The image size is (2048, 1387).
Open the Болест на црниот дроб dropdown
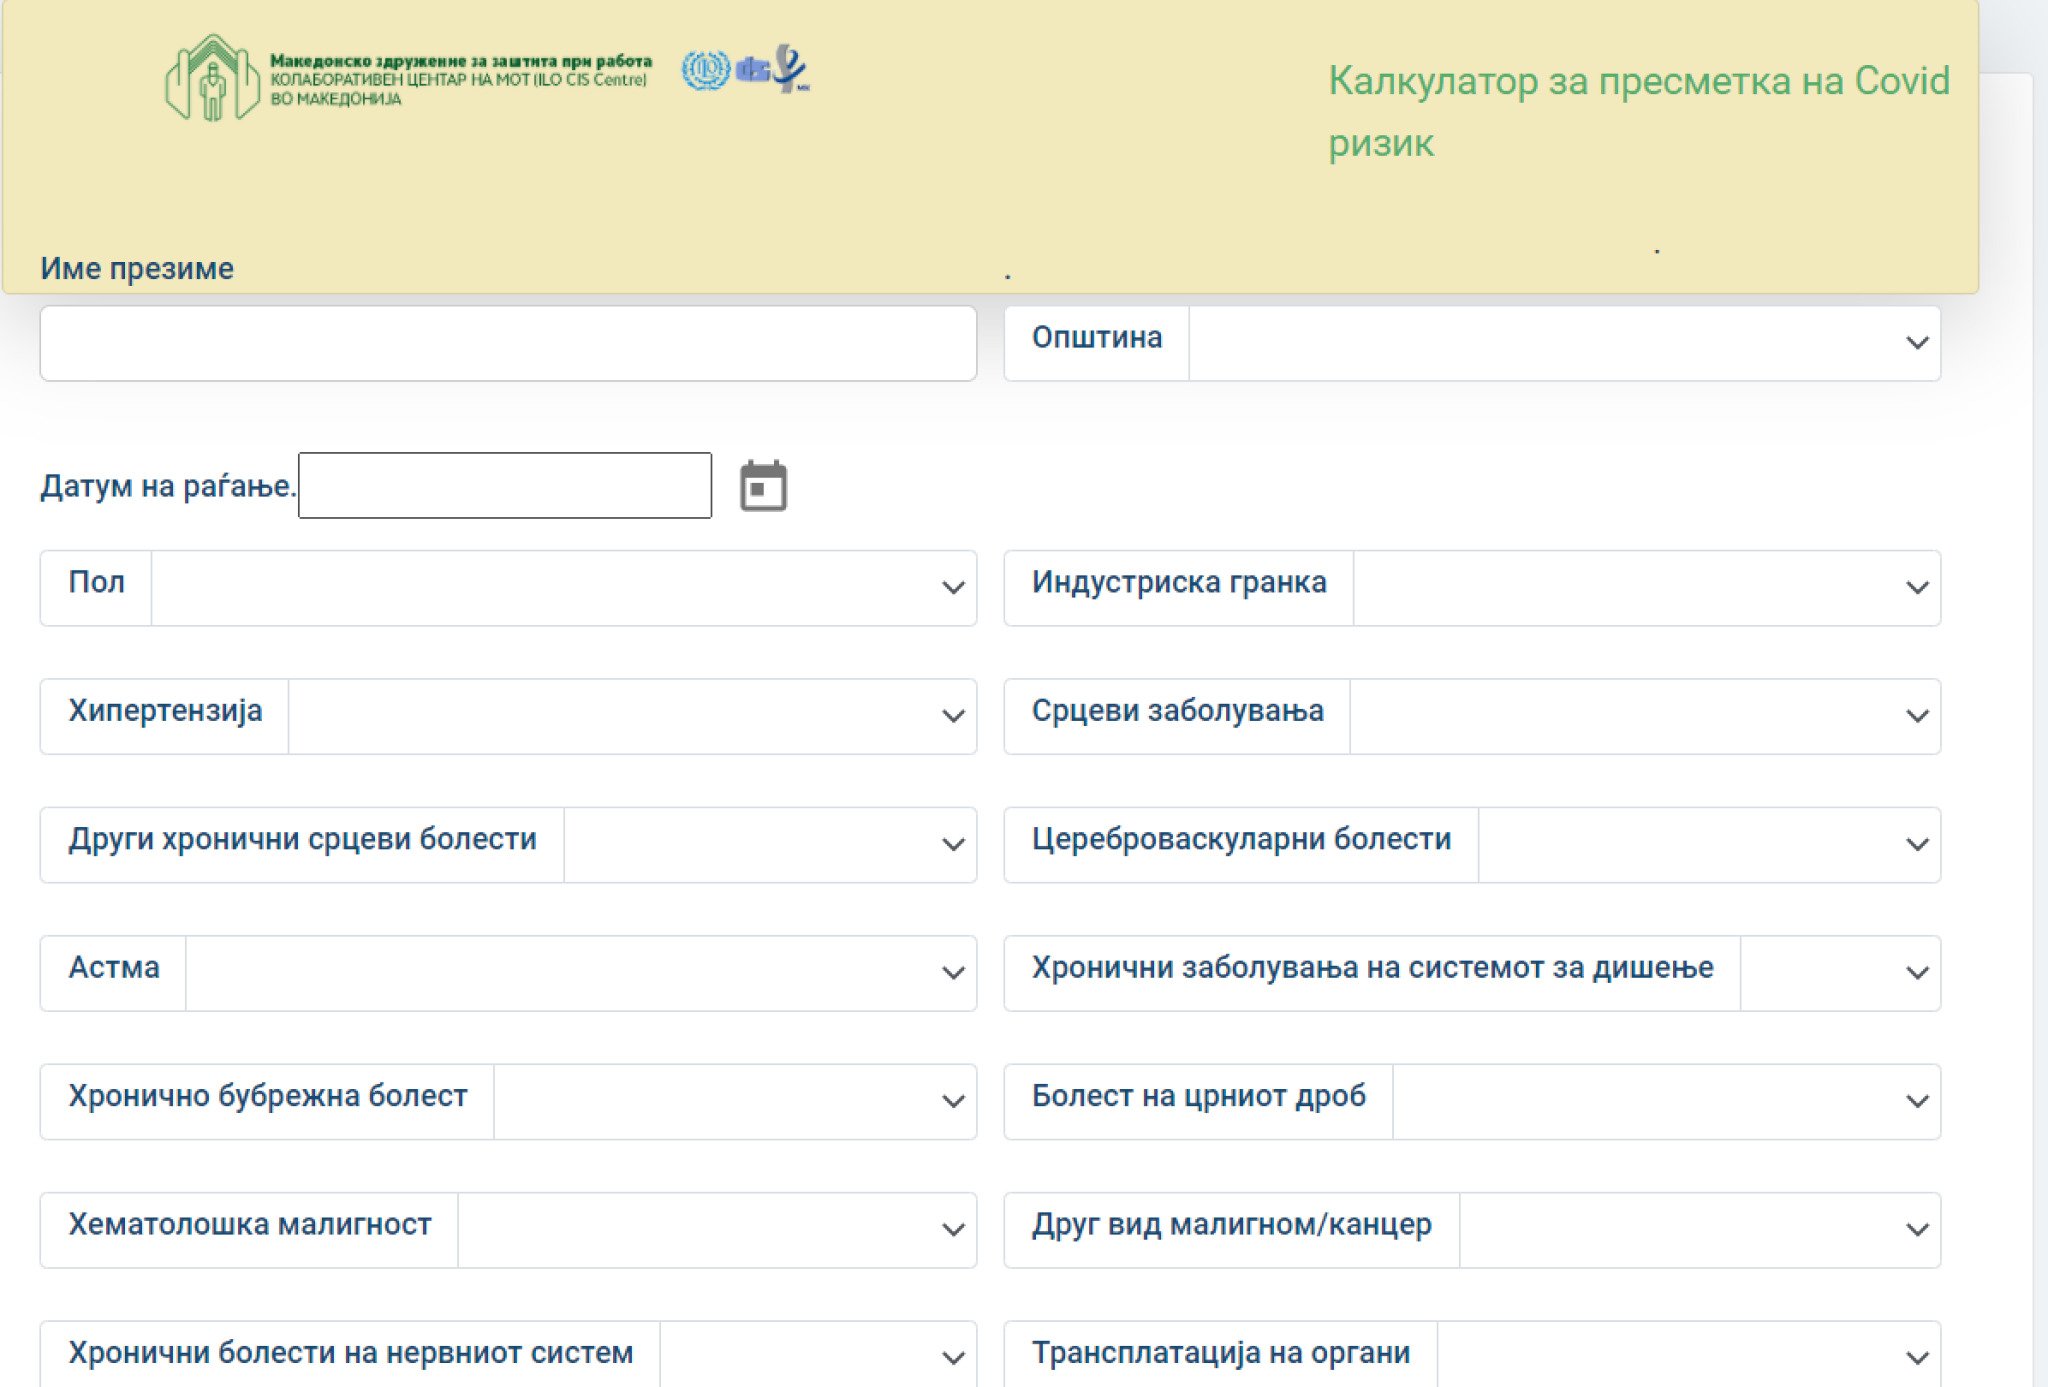(1665, 1101)
